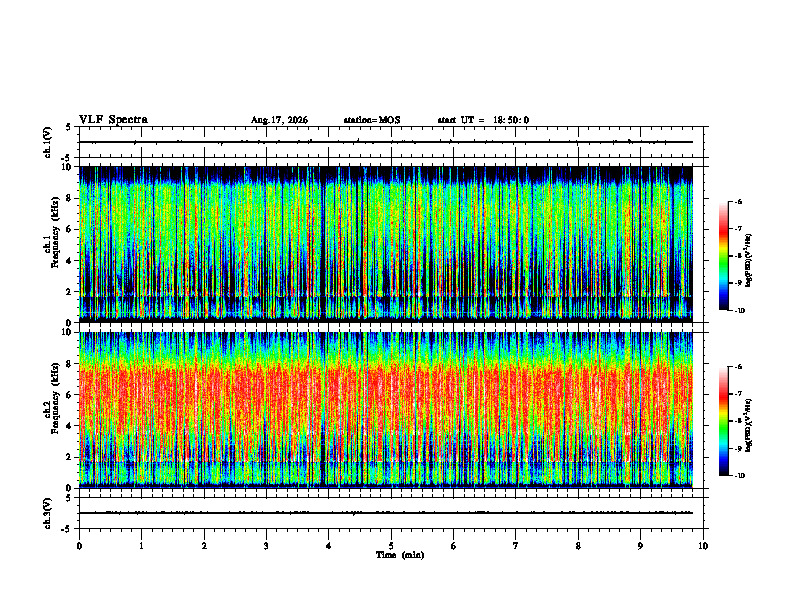Screen dimensions: 792x612
Task: Click the -6 label on ch.1 color scale
Action: coord(738,201)
